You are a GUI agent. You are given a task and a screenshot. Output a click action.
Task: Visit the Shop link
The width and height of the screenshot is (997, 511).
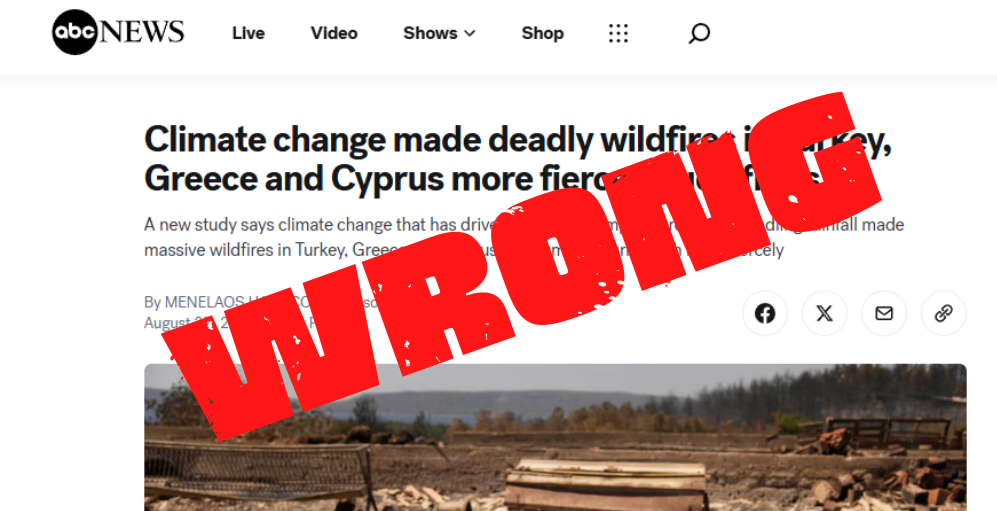click(x=542, y=33)
